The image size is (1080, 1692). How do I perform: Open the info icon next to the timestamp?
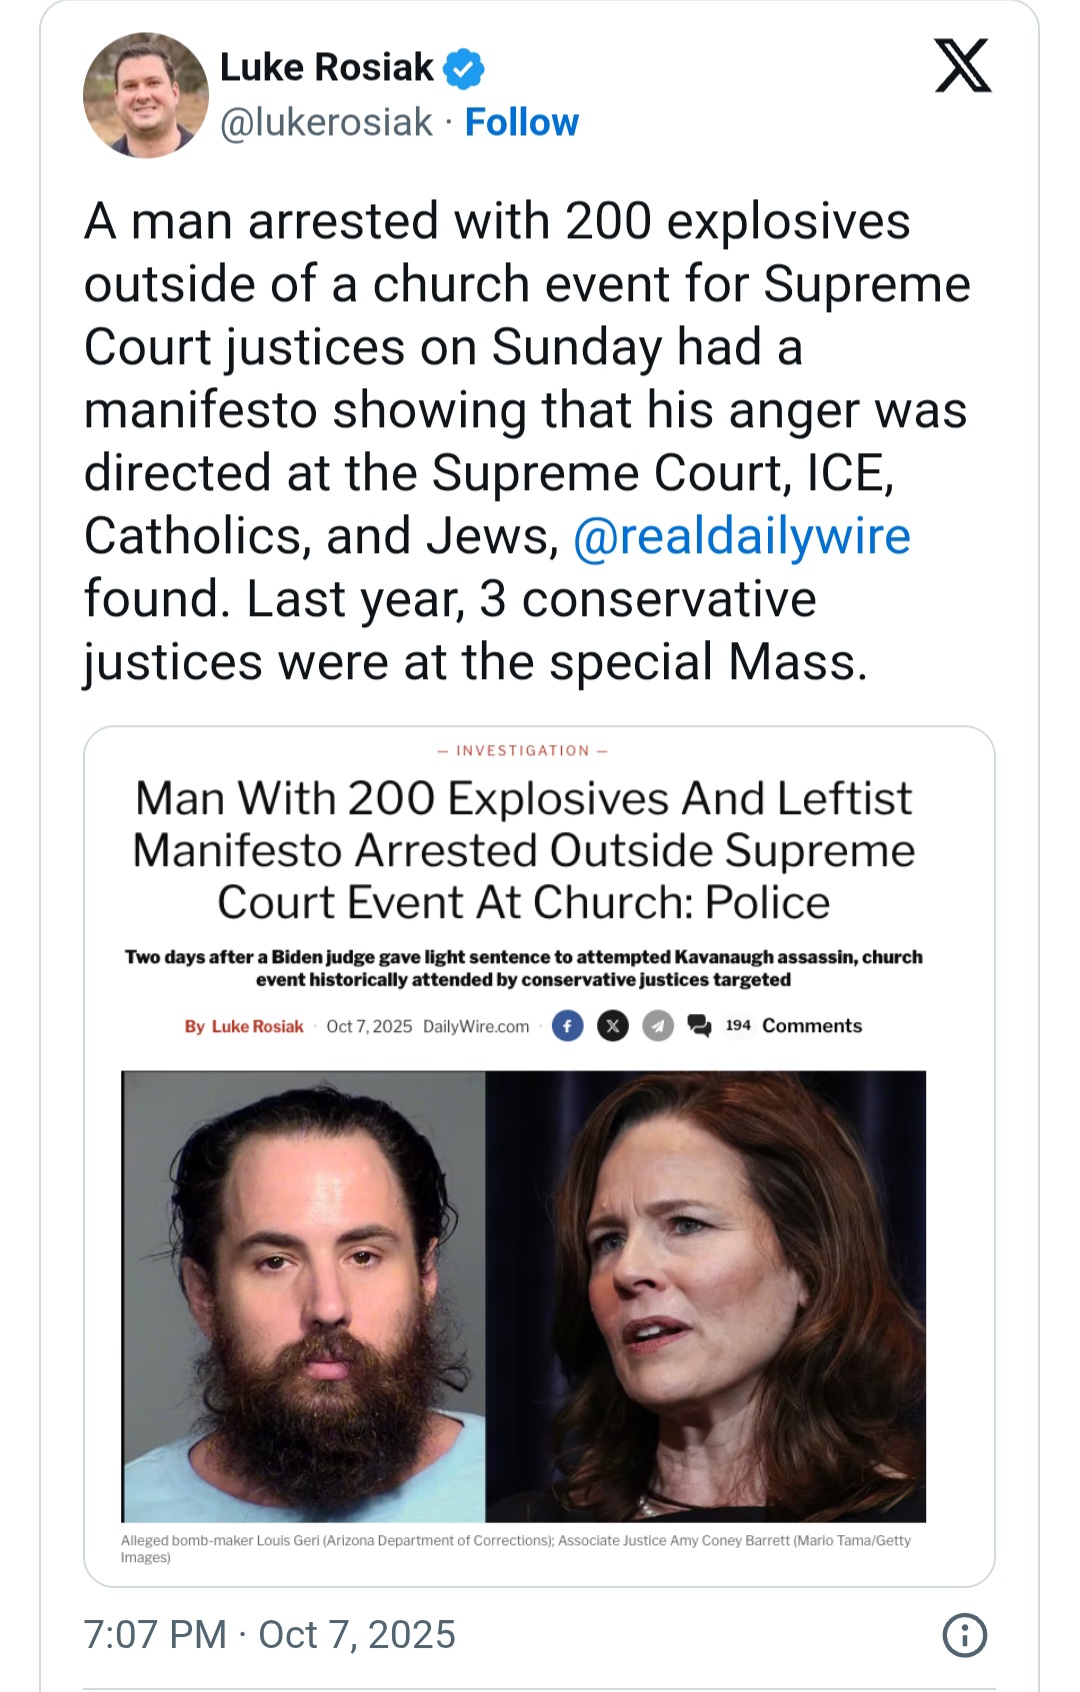pyautogui.click(x=964, y=1635)
